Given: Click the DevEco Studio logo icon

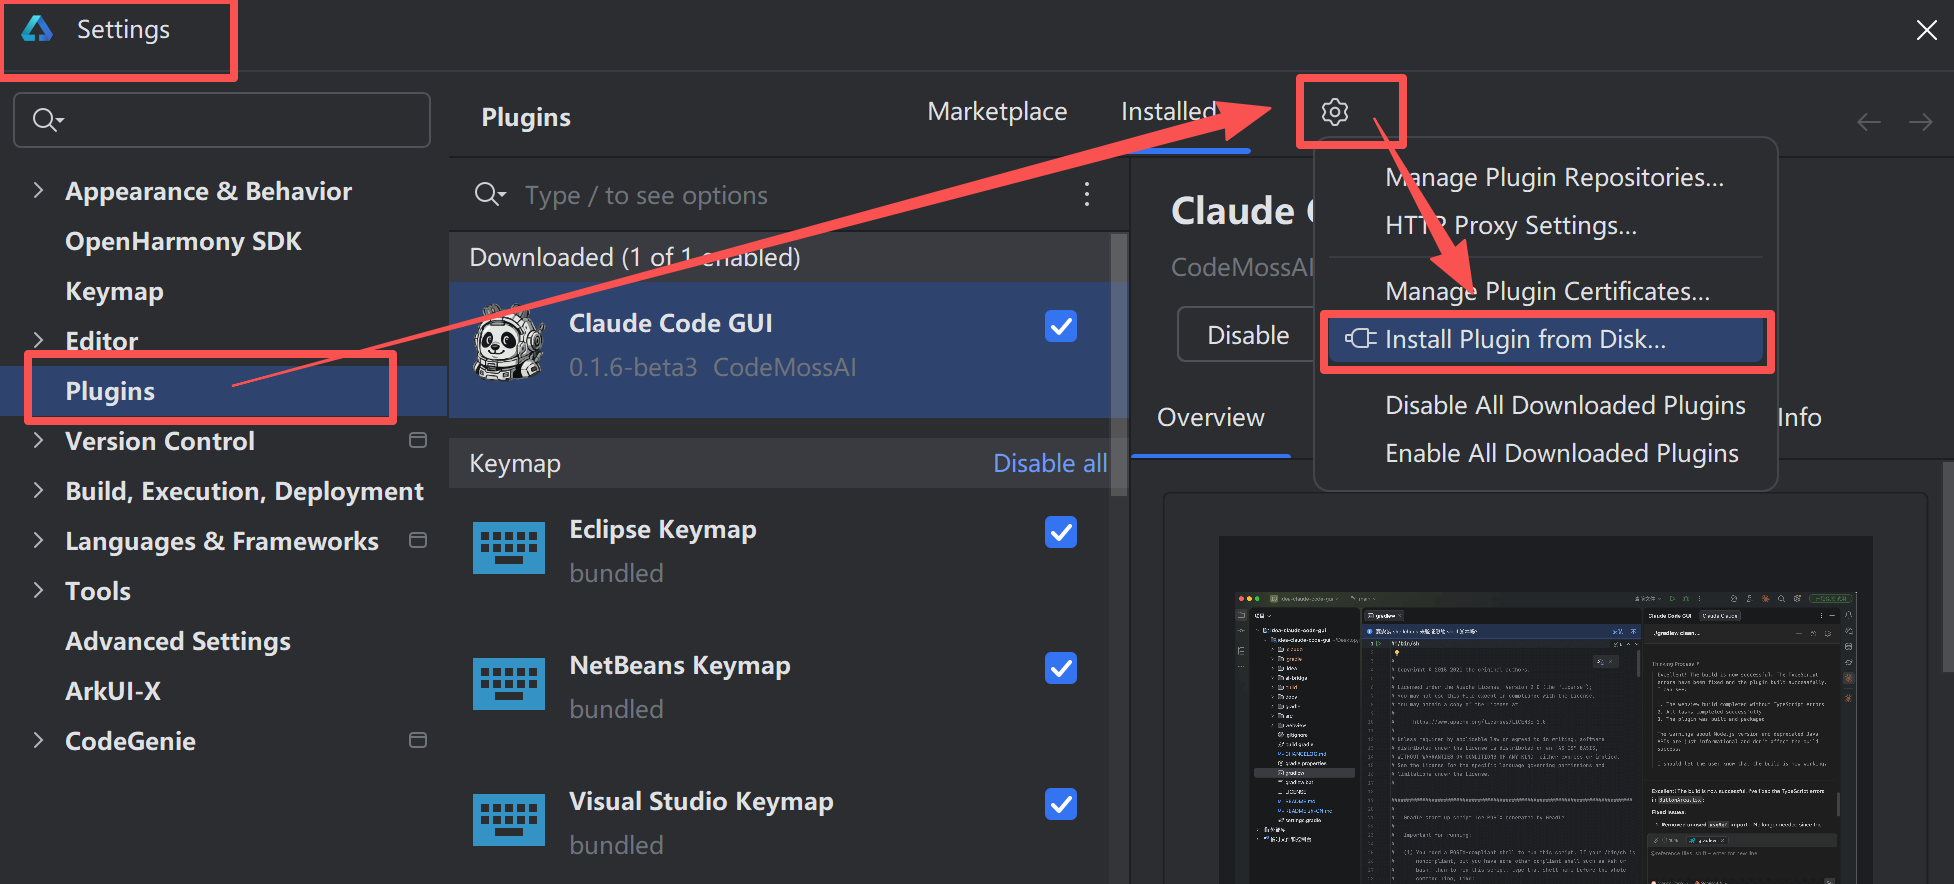Looking at the screenshot, I should (37, 29).
